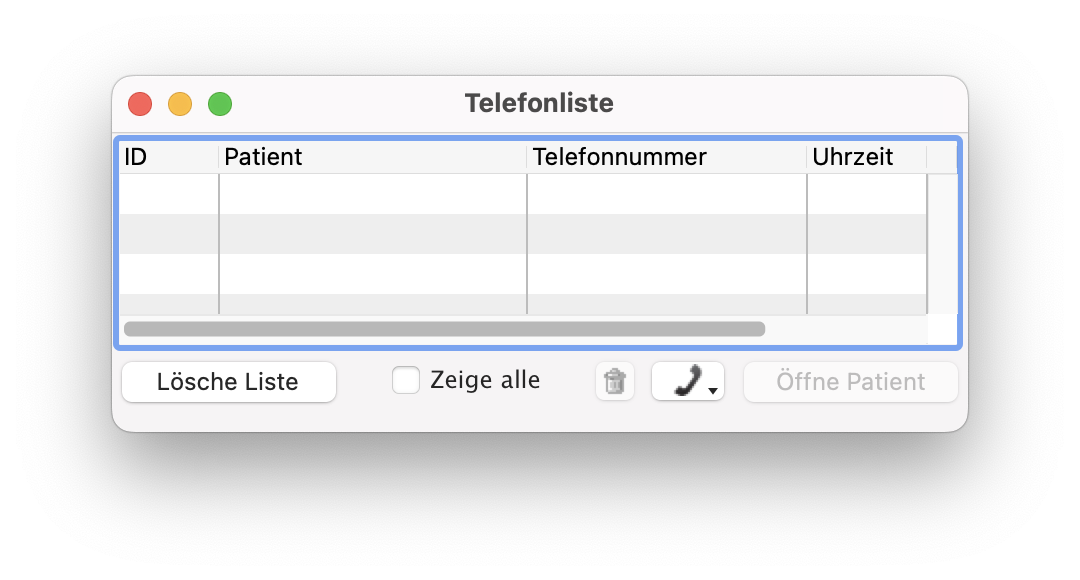Sort by the ID column header
This screenshot has height=580, width=1080.
coord(168,157)
